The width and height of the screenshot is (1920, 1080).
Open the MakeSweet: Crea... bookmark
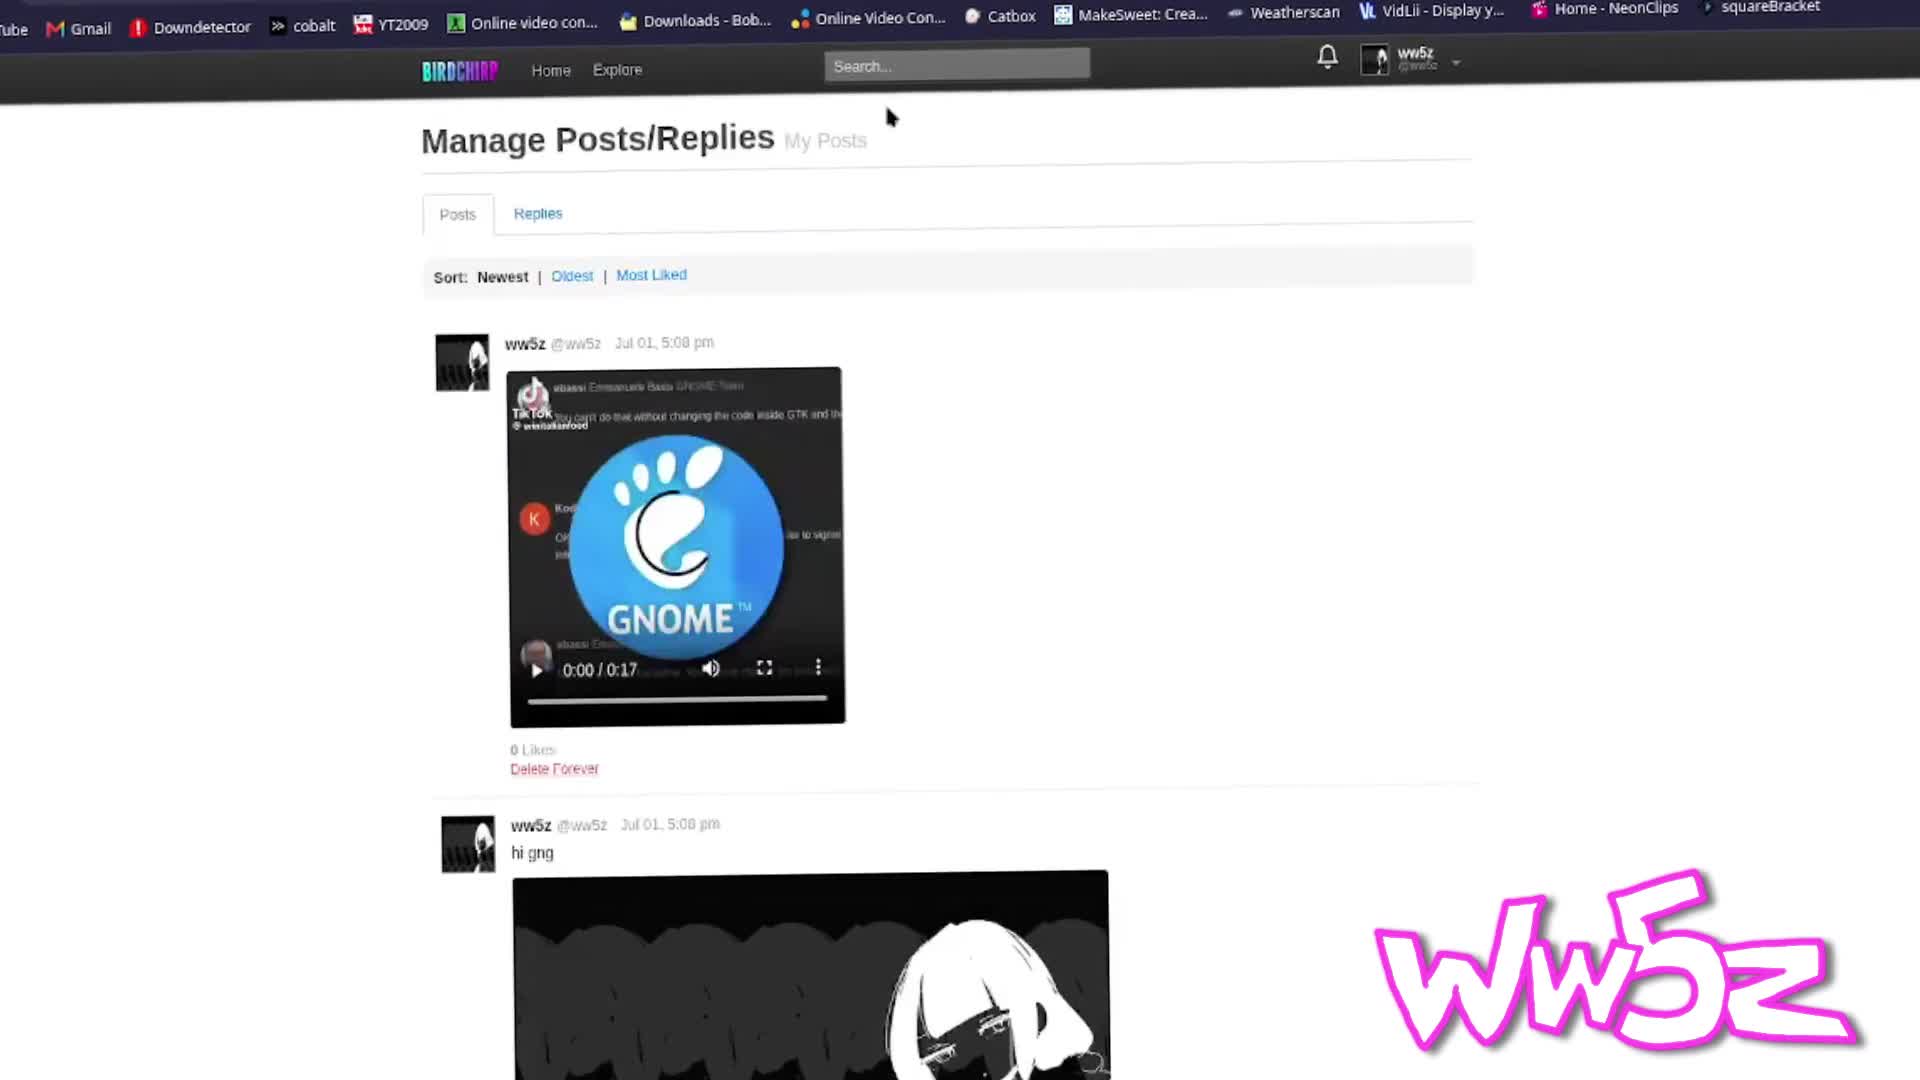pyautogui.click(x=1131, y=14)
